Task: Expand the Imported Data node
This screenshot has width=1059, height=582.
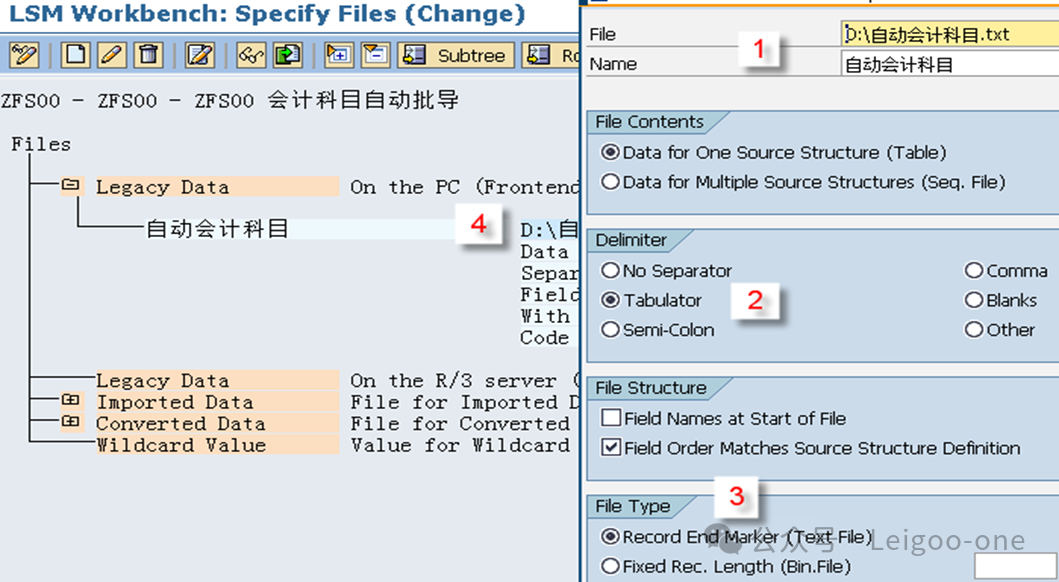Action: click(x=70, y=401)
